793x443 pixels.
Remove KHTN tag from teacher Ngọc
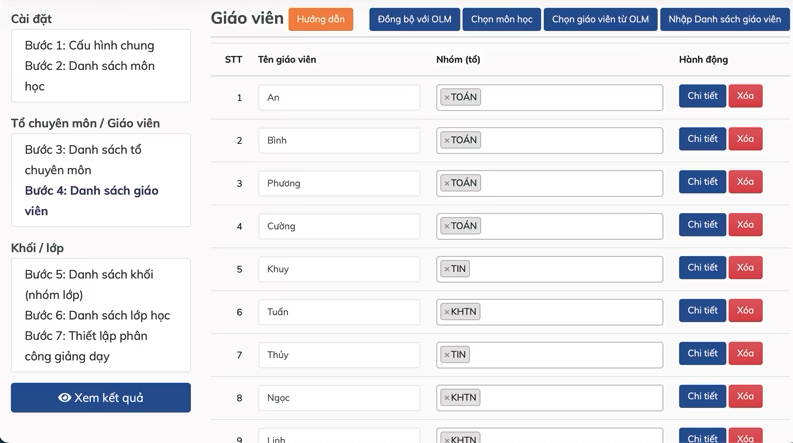click(x=447, y=398)
